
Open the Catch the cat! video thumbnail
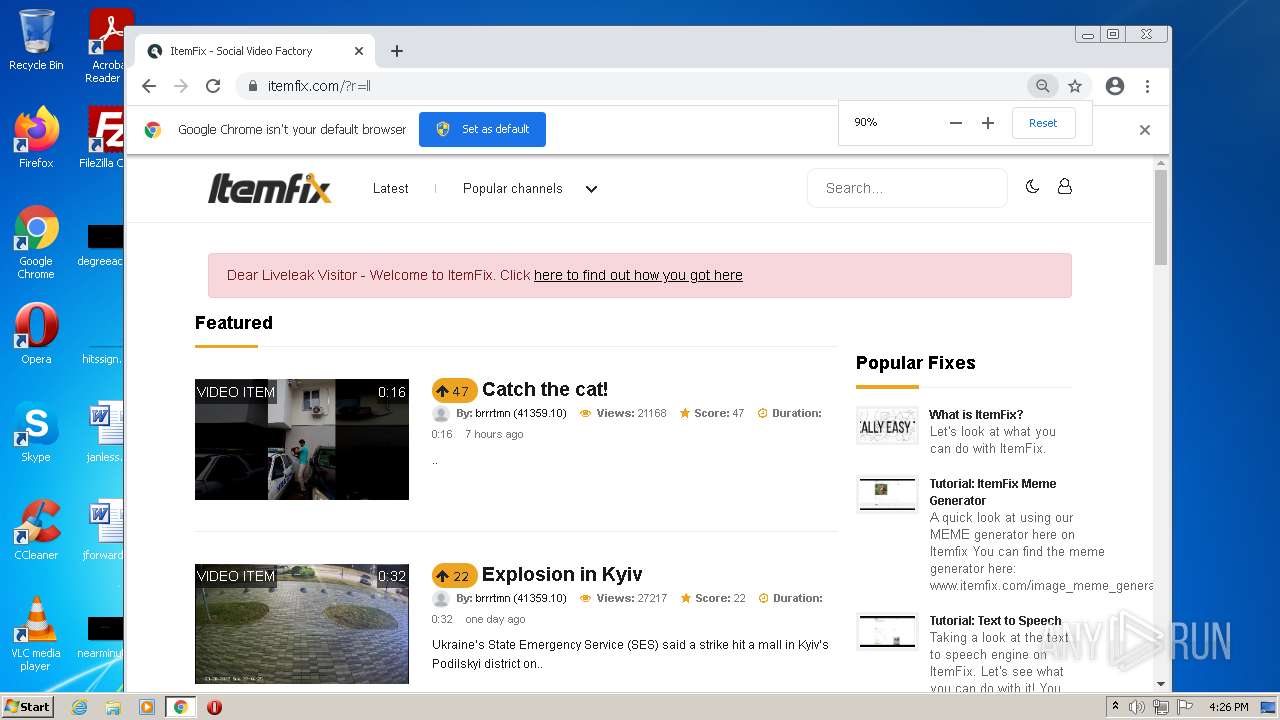tap(302, 439)
